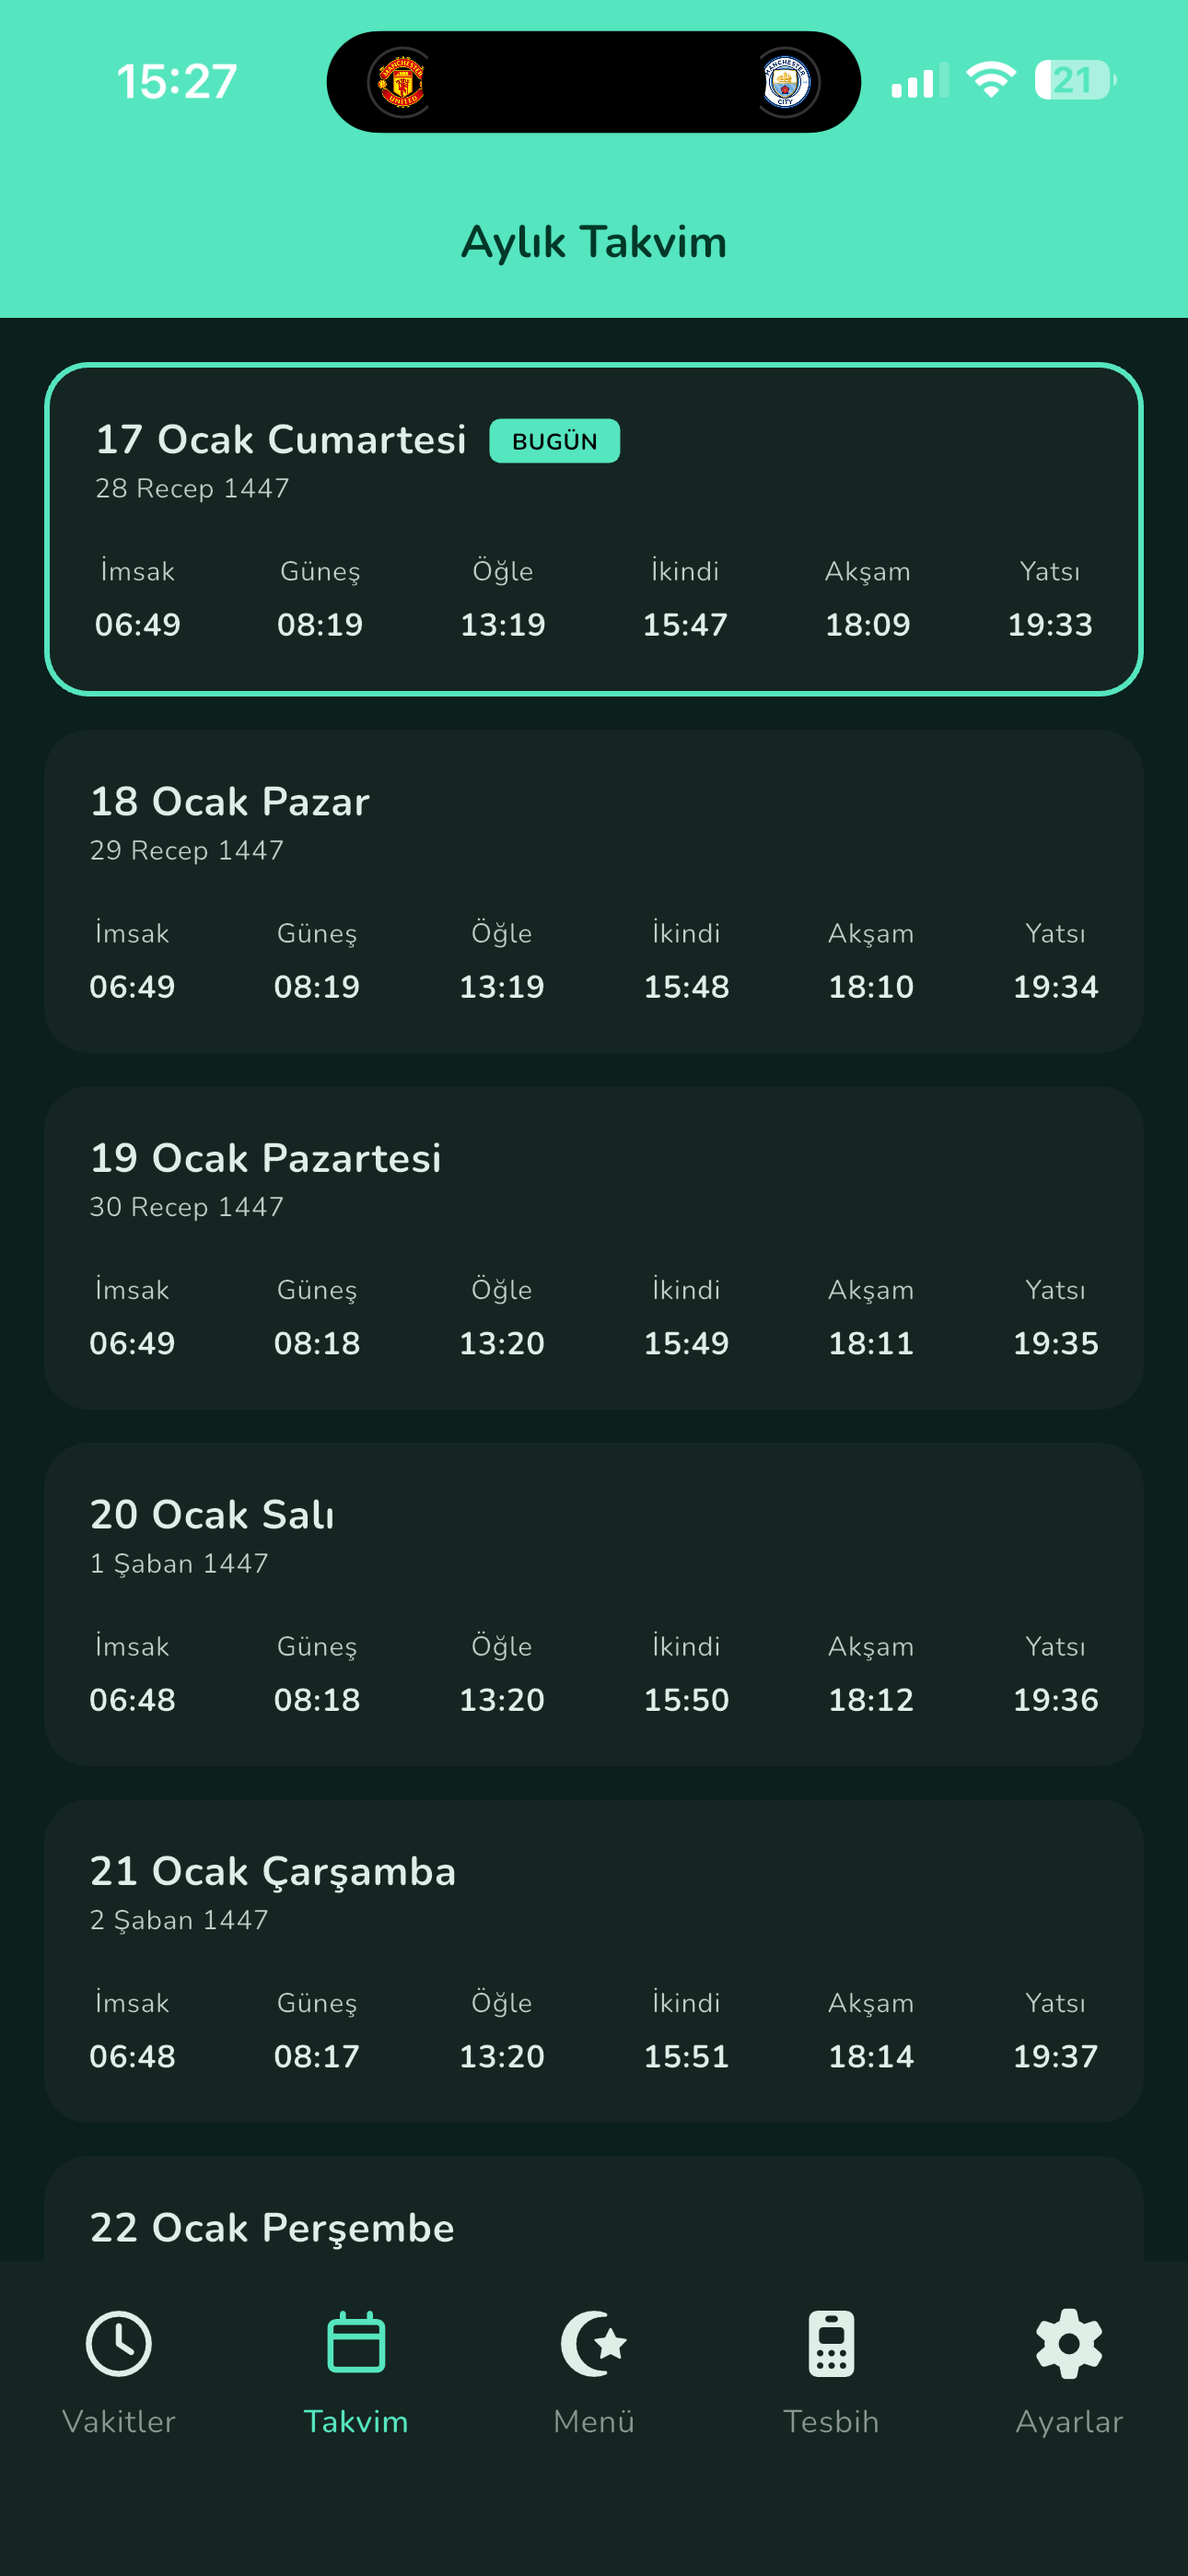Tap the BUGÜN badge

(554, 441)
